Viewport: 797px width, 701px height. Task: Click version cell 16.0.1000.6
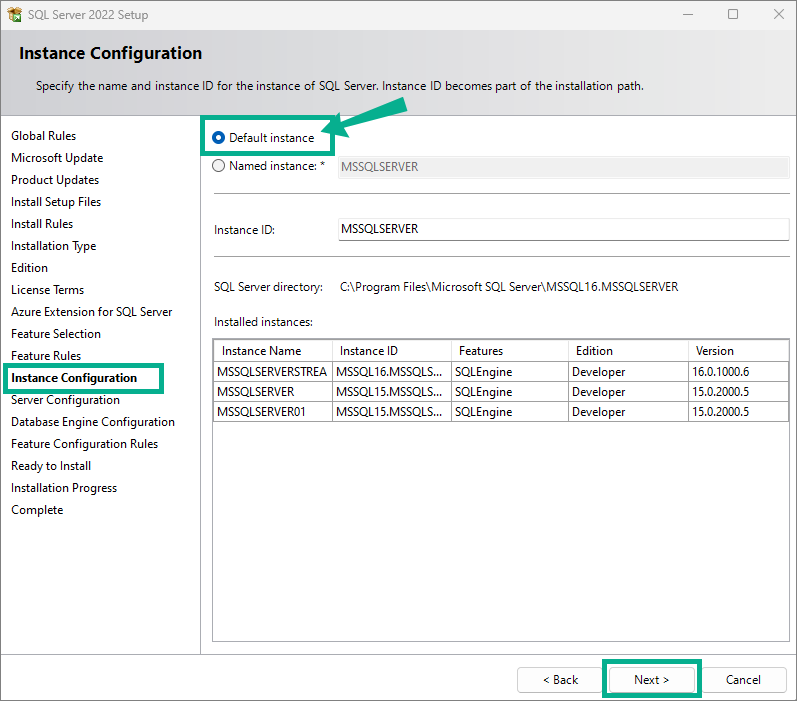739,372
